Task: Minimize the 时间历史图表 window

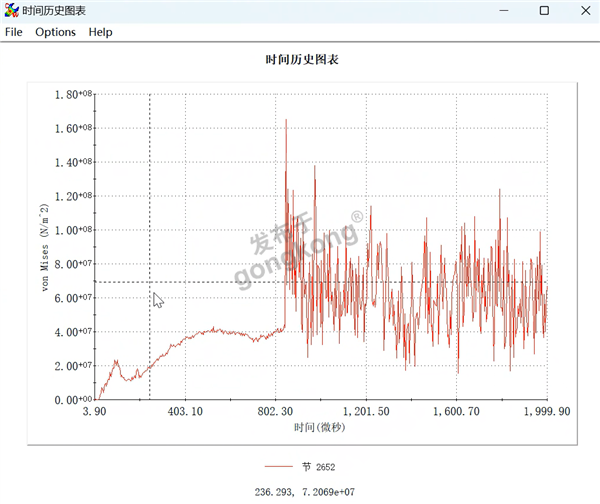Action: 504,10
